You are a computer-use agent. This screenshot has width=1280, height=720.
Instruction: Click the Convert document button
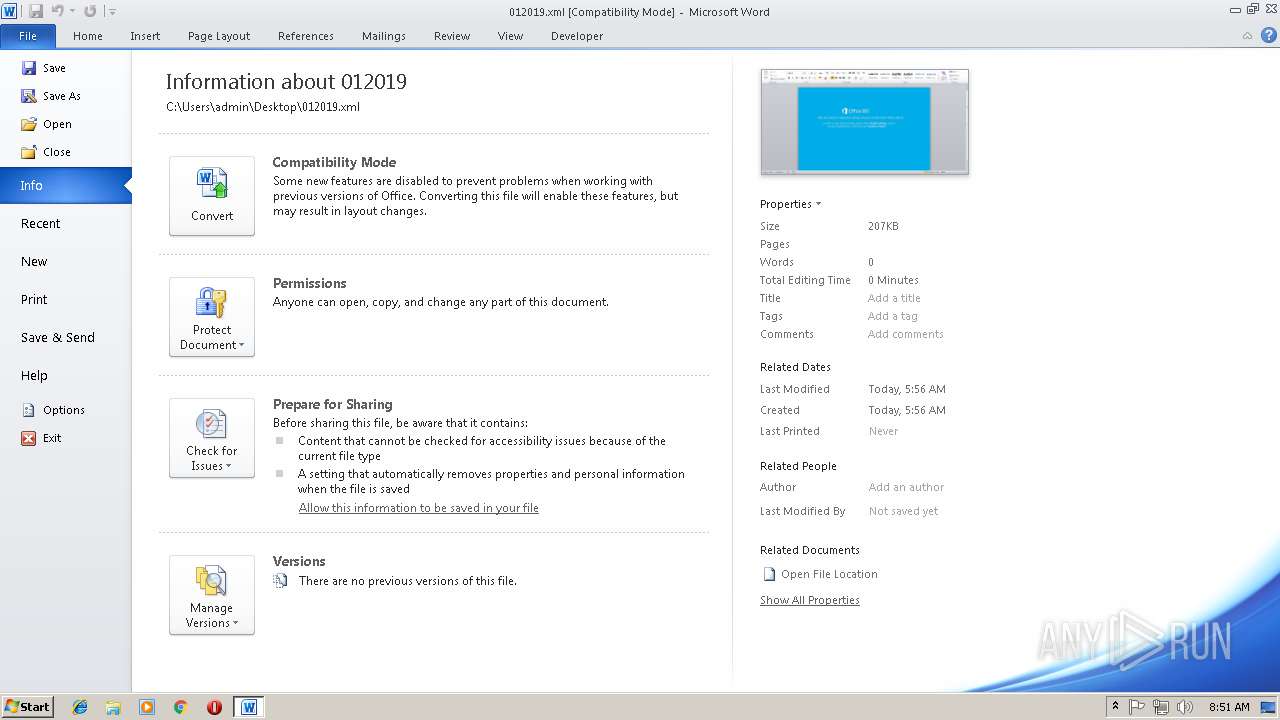click(212, 196)
